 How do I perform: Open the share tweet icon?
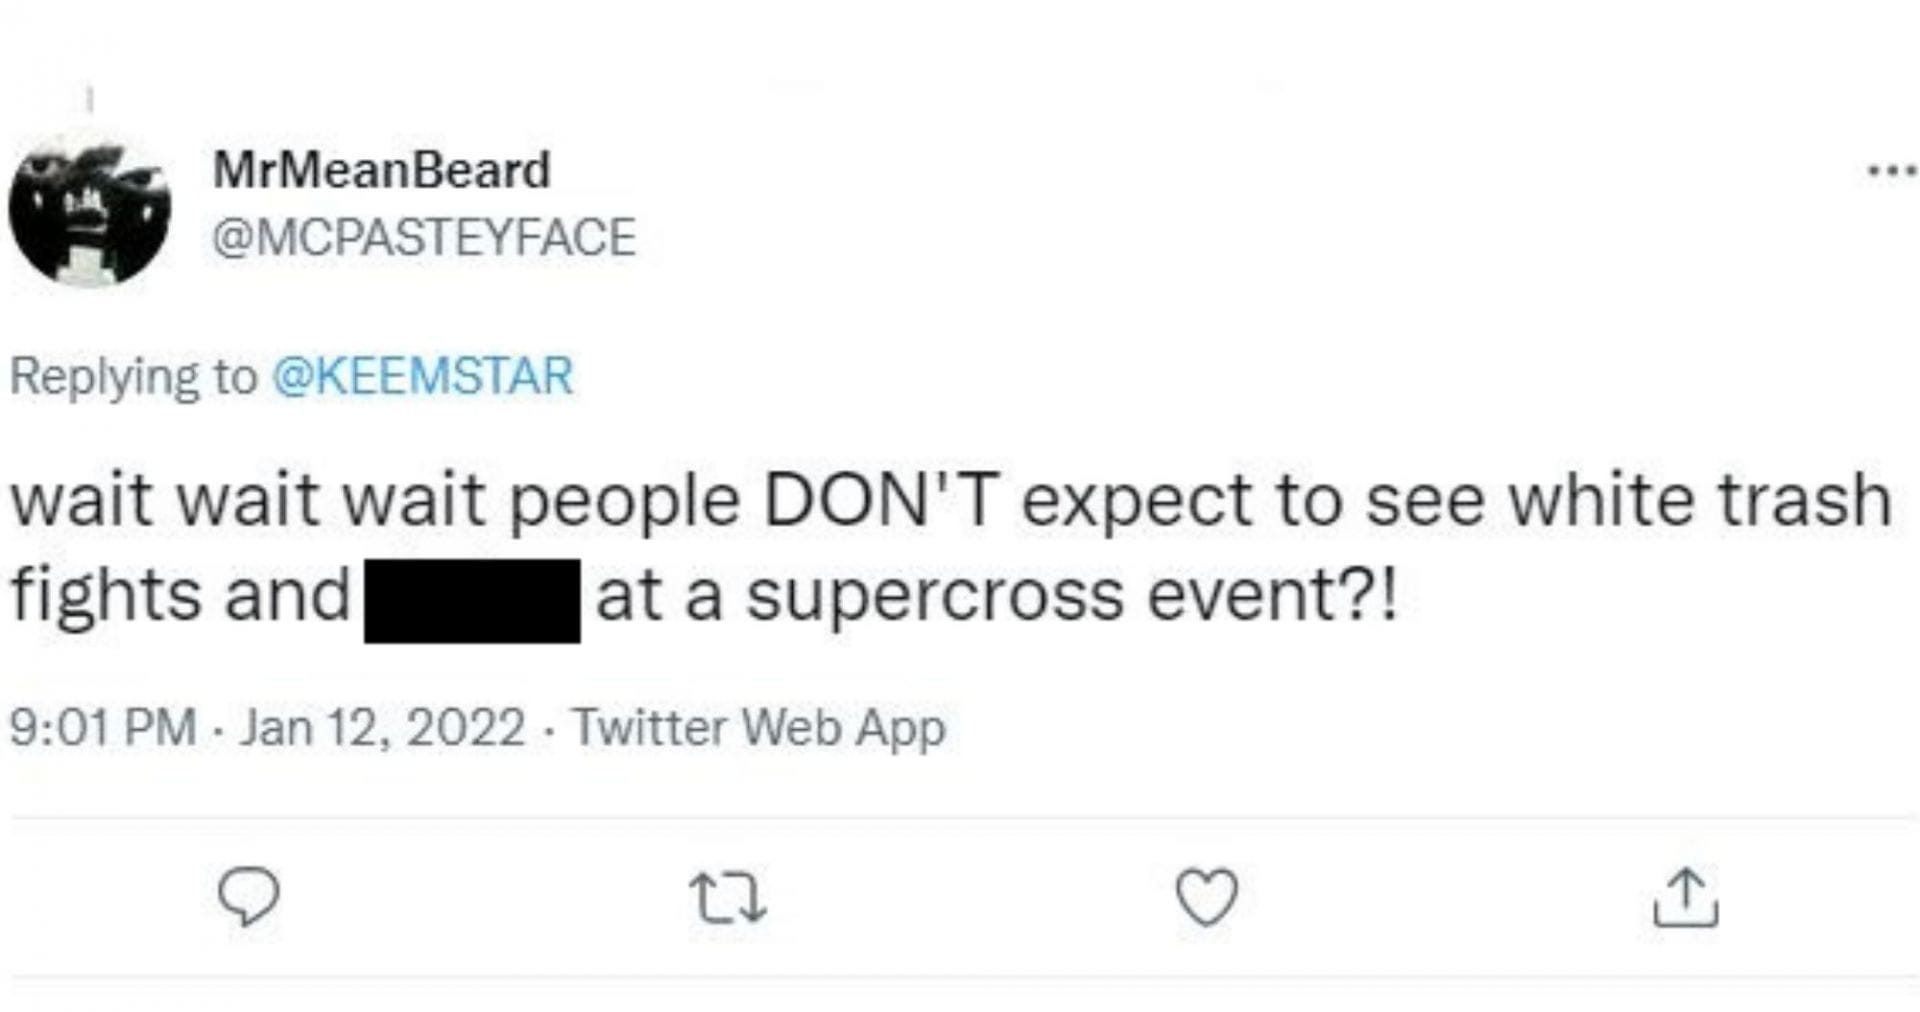click(1685, 897)
